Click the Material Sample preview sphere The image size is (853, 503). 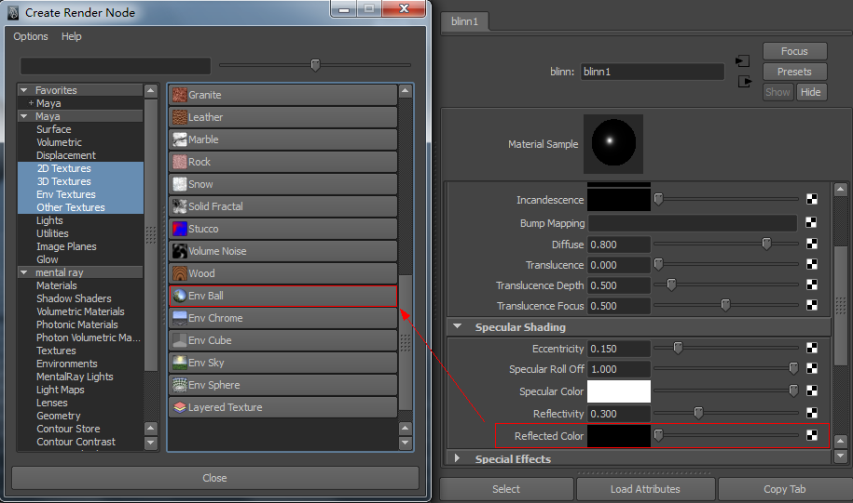pos(613,143)
